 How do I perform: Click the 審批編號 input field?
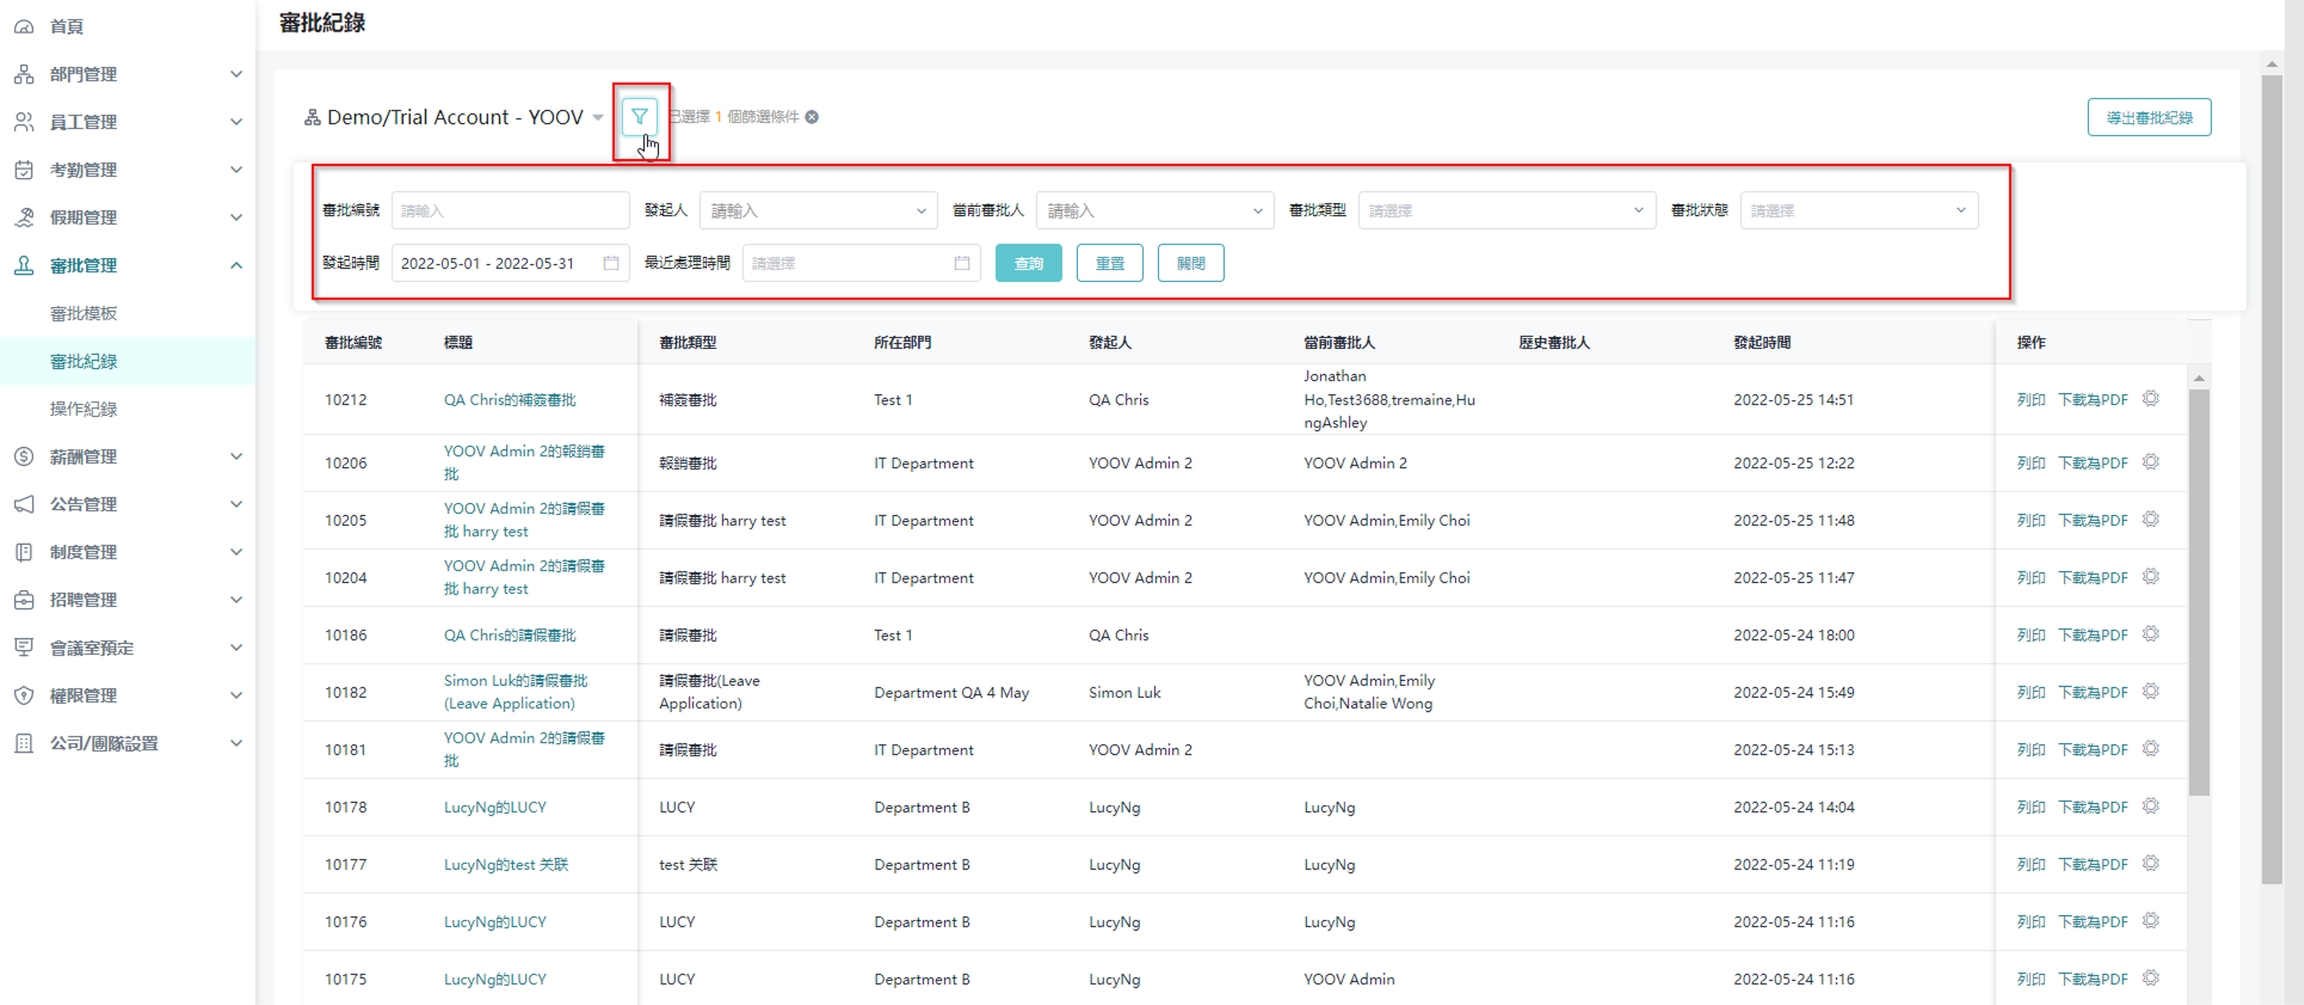click(x=509, y=211)
